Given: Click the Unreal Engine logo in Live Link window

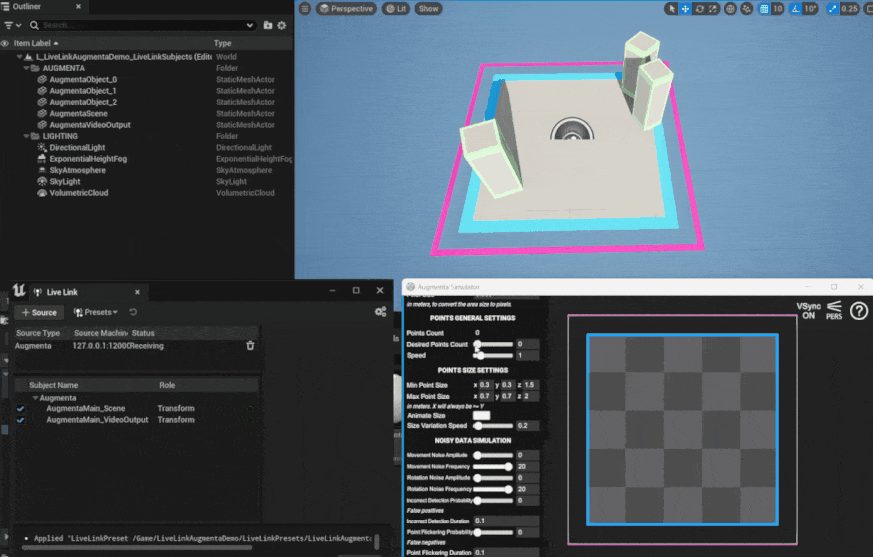Looking at the screenshot, I should click(x=19, y=290).
